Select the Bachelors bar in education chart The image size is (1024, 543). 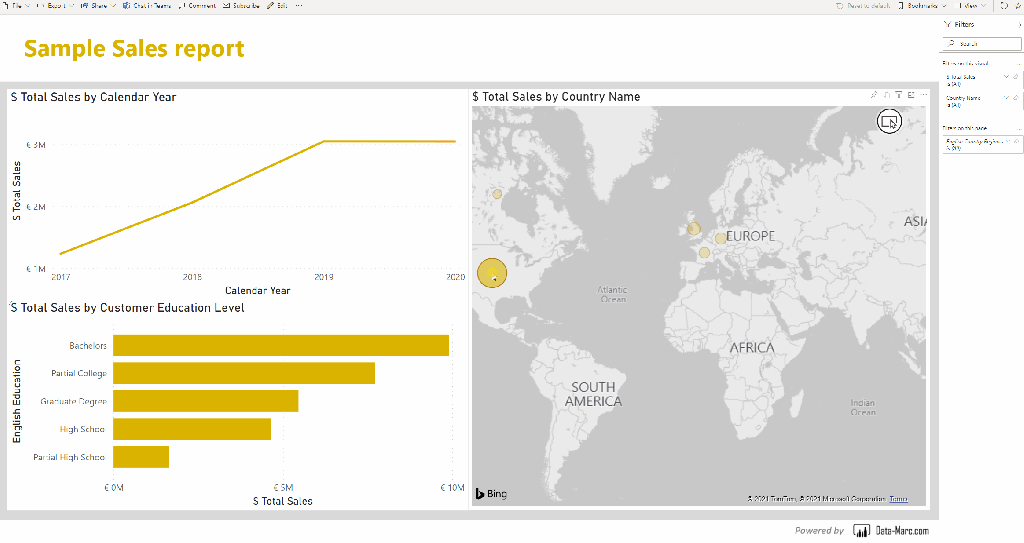click(280, 346)
